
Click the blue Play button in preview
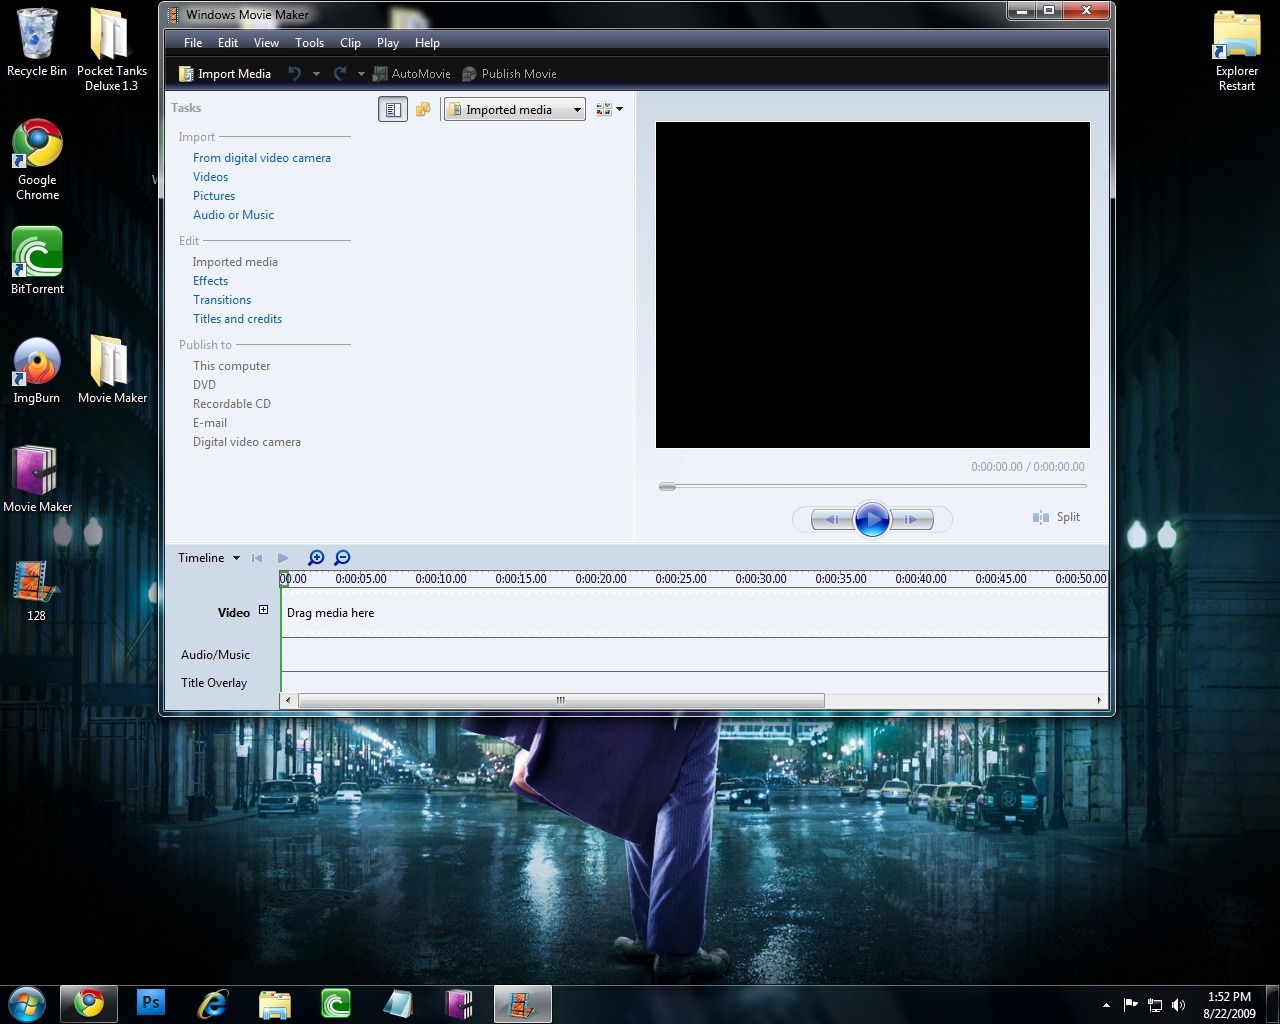pos(872,519)
